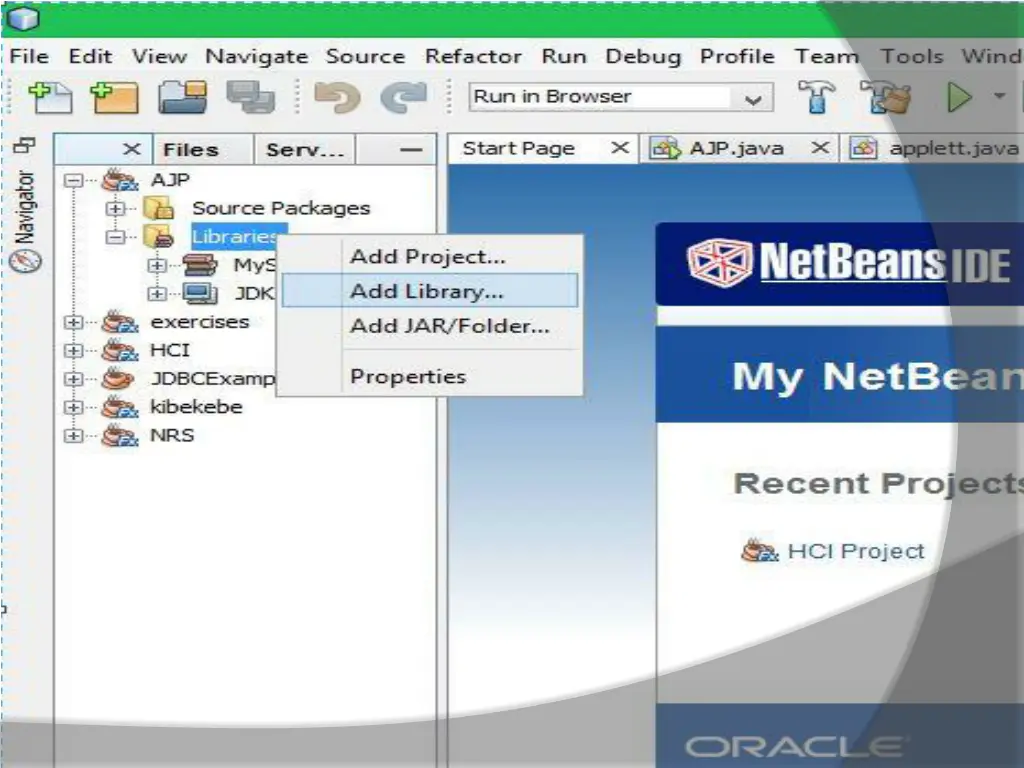
Task: Expand the exercises project node
Action: click(73, 323)
